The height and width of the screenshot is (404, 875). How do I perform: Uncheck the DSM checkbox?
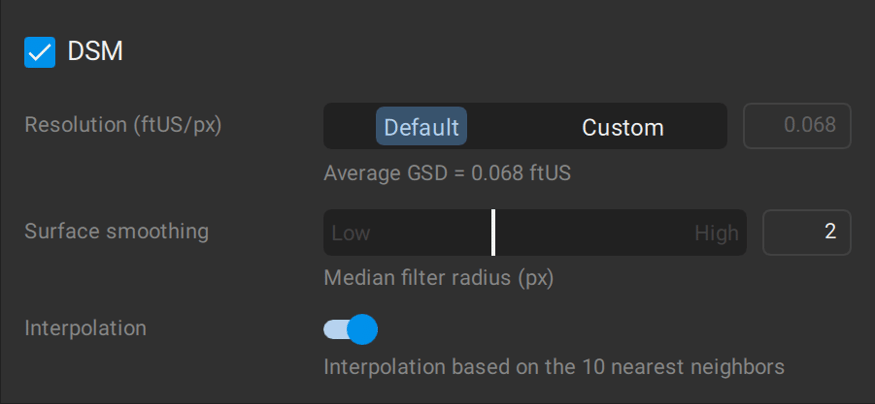(x=40, y=52)
